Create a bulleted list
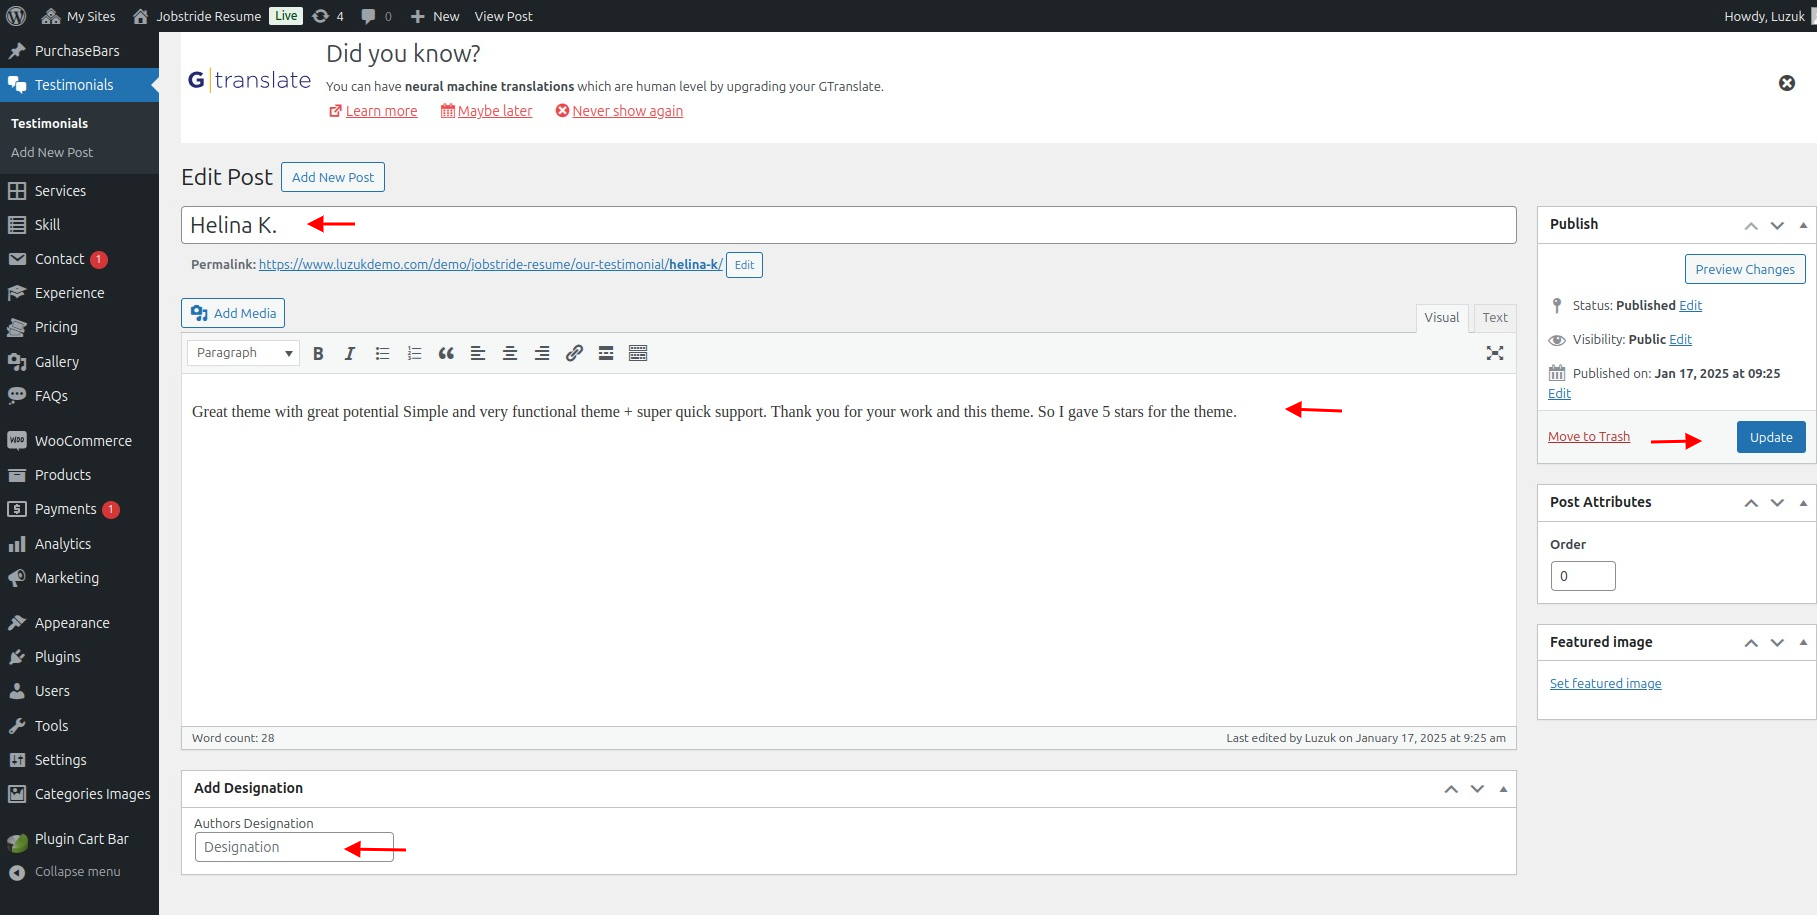Viewport: 1817px width, 915px height. 382,353
